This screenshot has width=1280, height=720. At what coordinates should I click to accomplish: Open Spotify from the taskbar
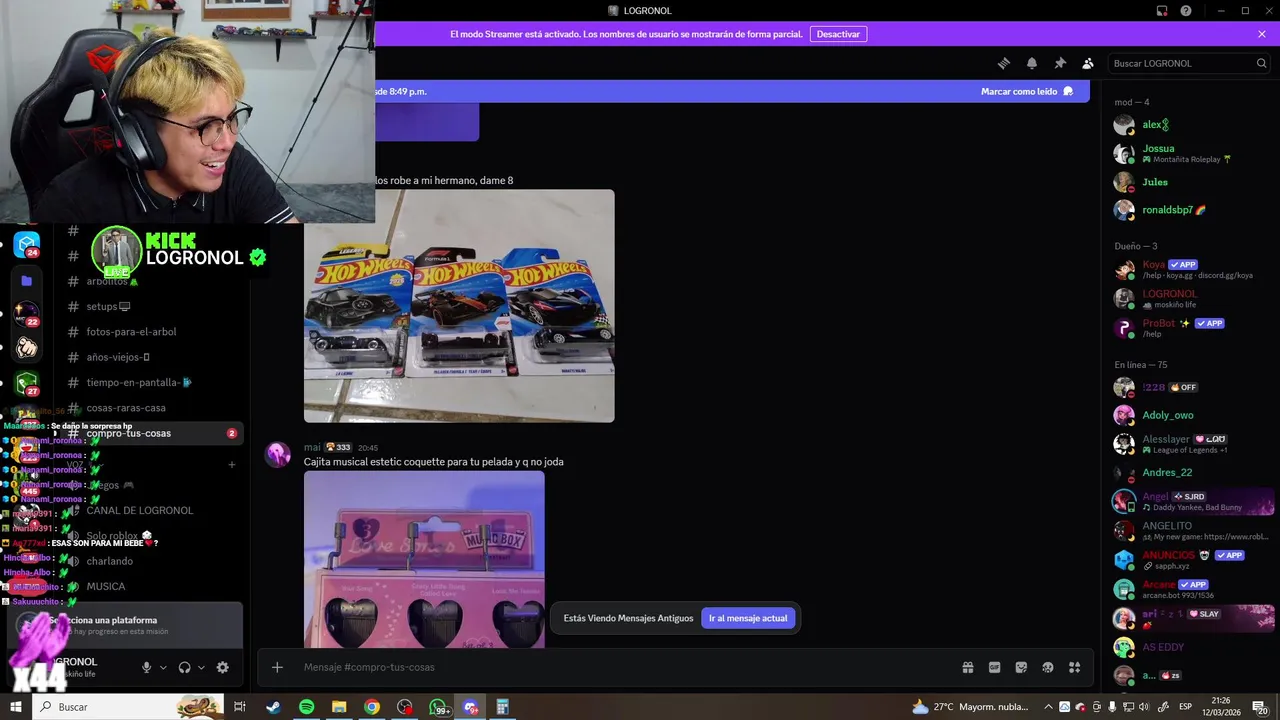click(x=306, y=707)
